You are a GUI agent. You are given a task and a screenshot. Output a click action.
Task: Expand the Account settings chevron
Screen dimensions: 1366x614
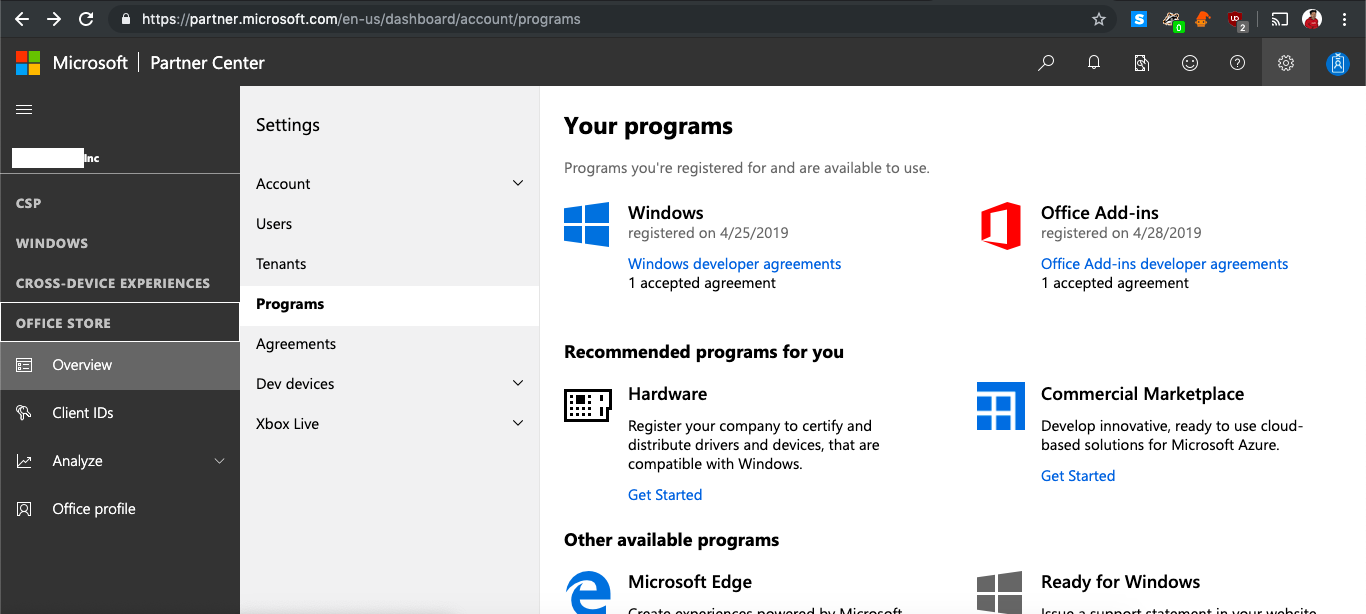click(x=518, y=183)
